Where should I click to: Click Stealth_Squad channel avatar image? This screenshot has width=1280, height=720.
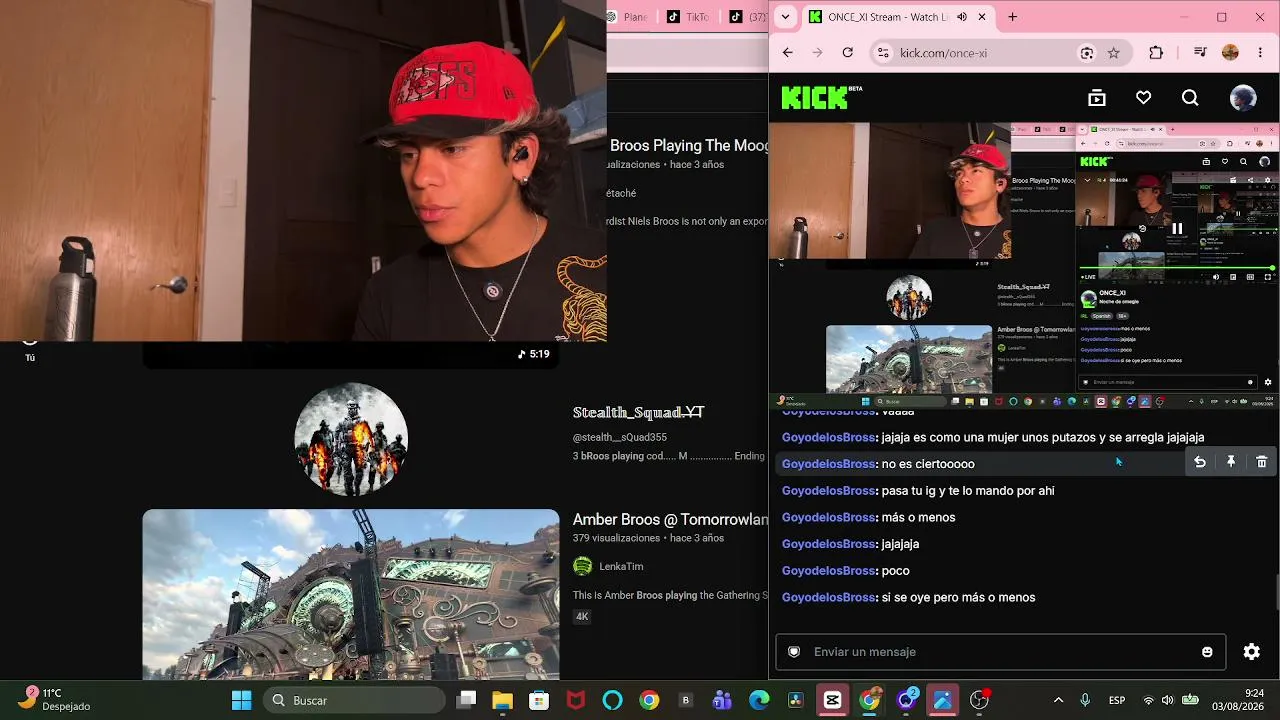point(351,439)
